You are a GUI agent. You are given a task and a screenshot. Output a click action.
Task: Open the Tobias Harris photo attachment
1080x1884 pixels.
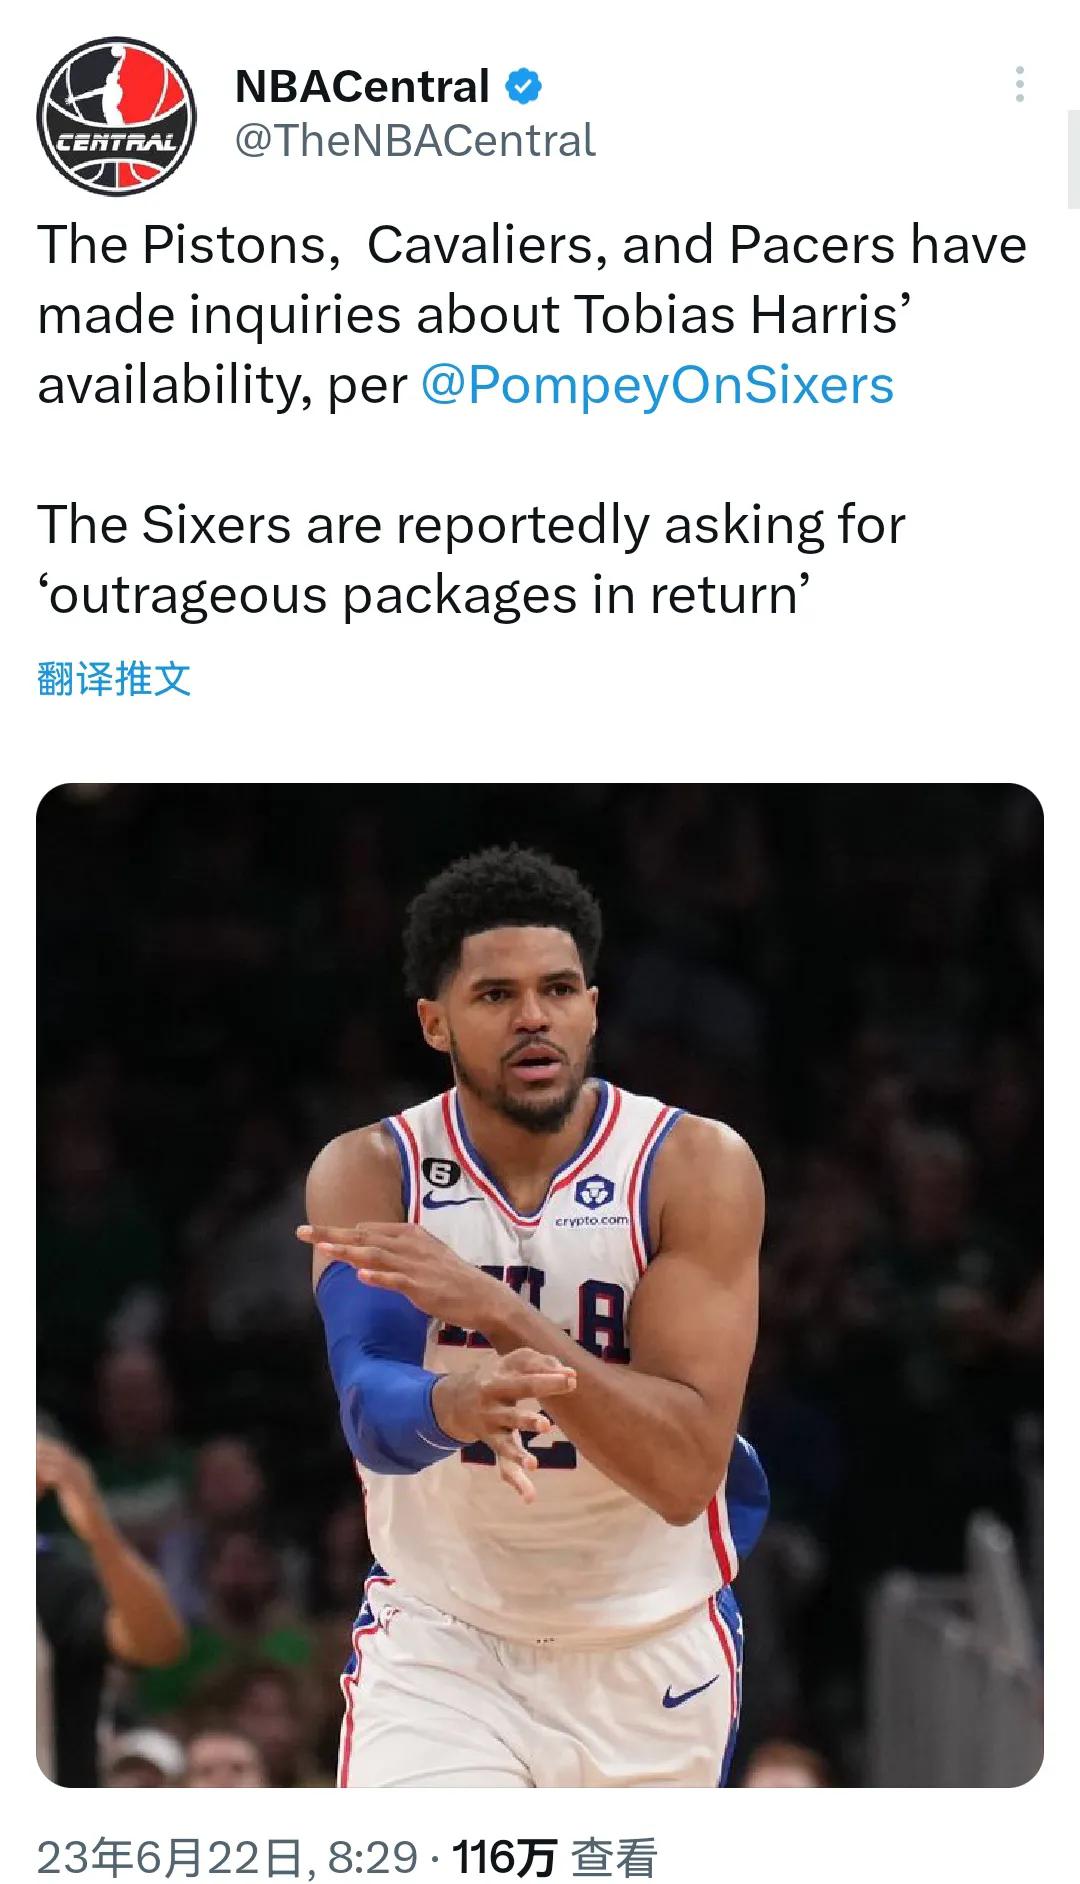click(540, 1285)
